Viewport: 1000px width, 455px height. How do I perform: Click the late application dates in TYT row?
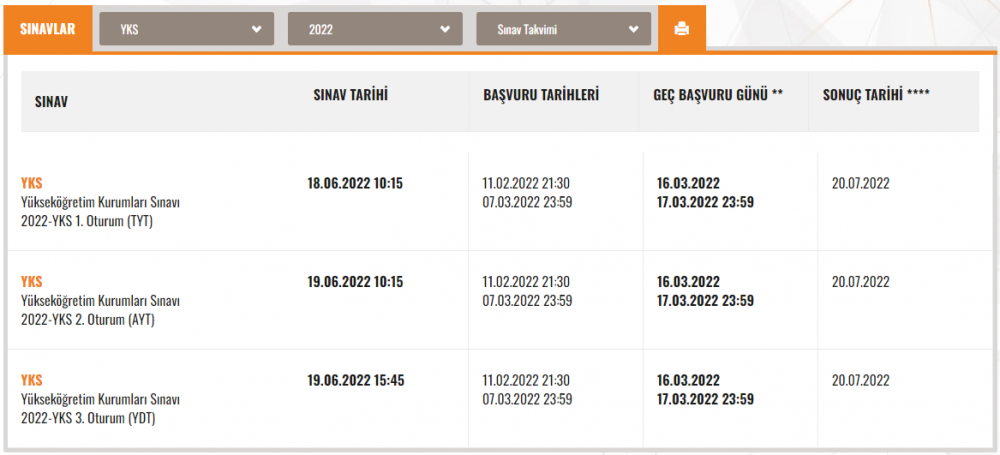(x=705, y=192)
